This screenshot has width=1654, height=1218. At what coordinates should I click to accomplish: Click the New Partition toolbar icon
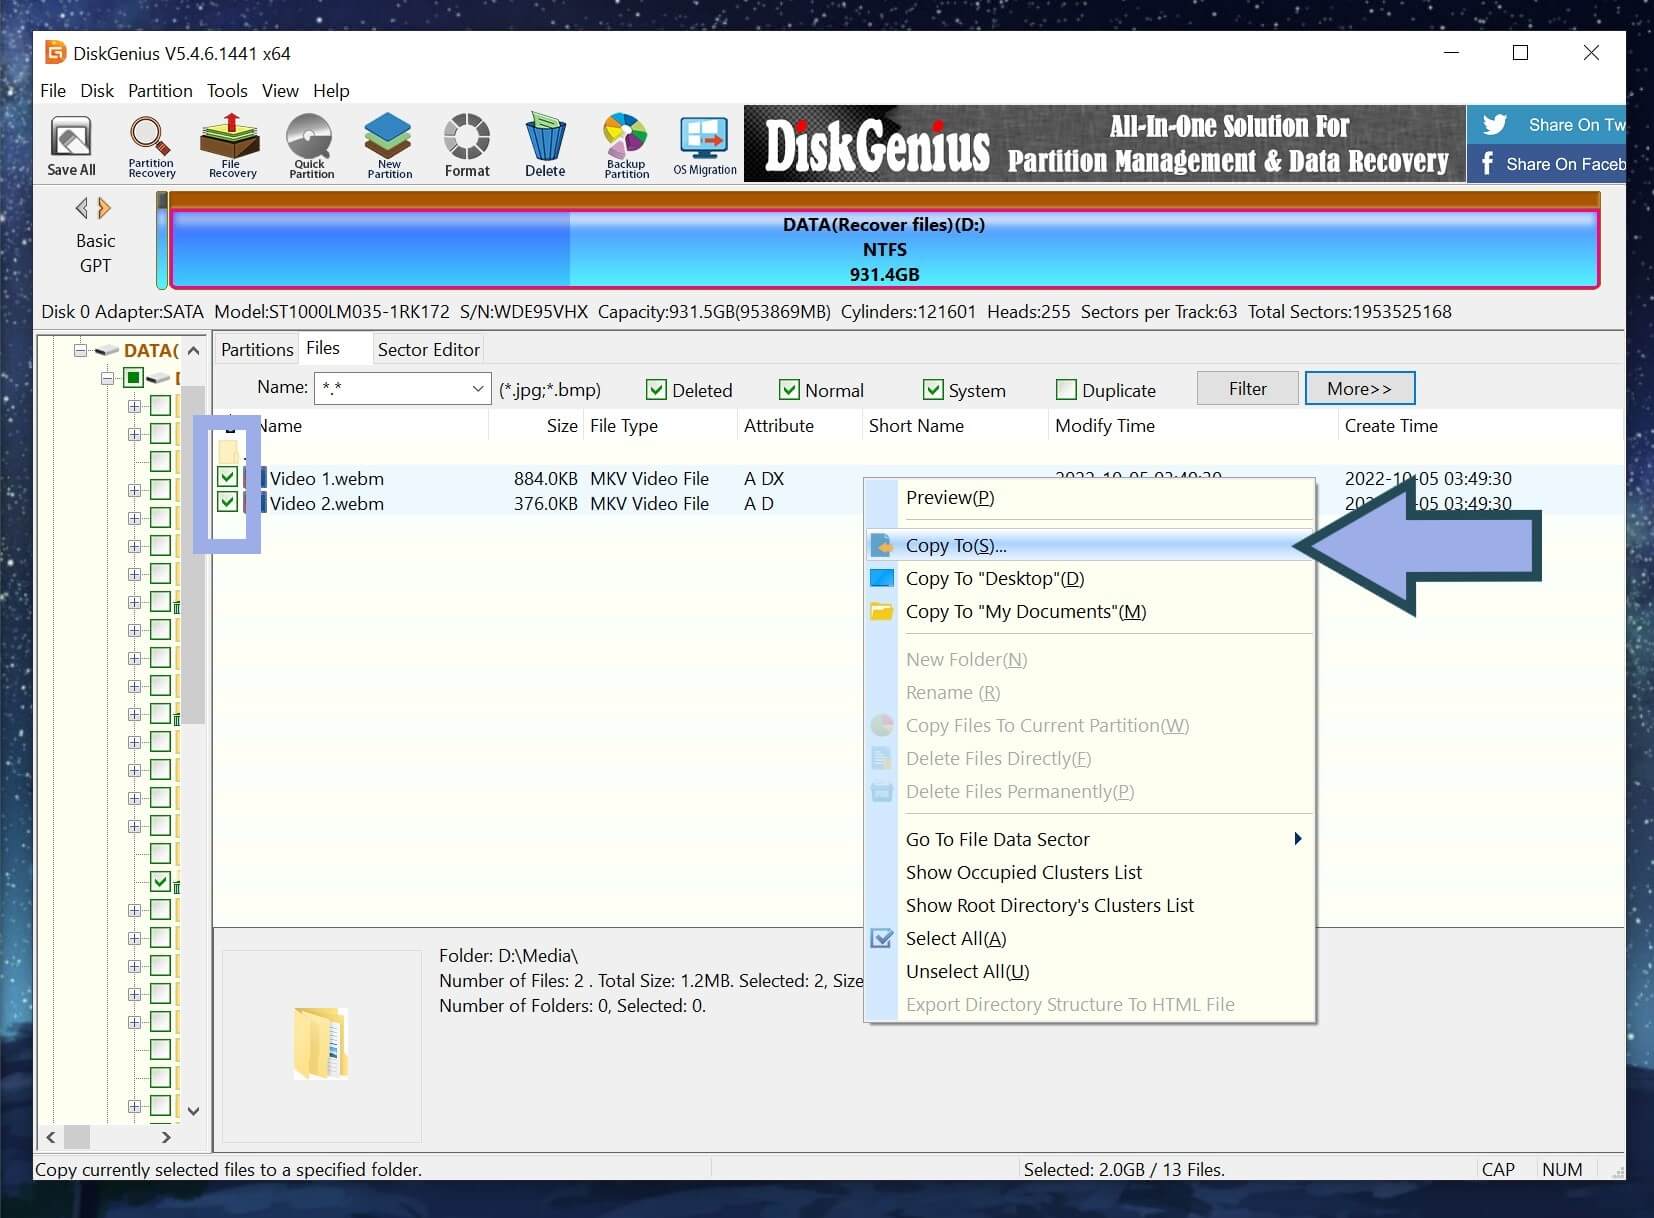[x=389, y=146]
